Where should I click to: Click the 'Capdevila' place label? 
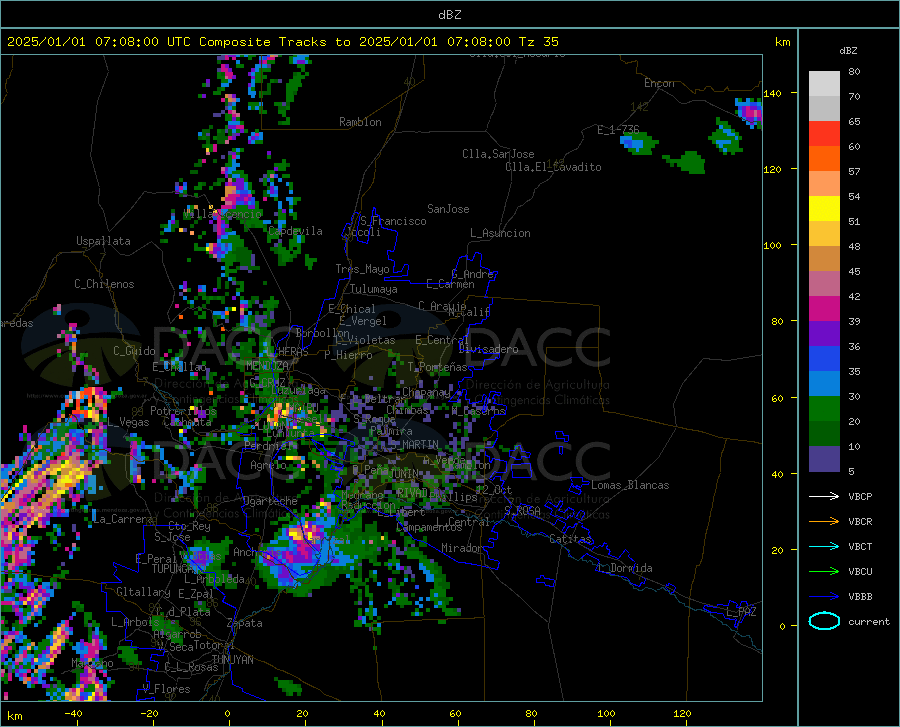pyautogui.click(x=295, y=231)
